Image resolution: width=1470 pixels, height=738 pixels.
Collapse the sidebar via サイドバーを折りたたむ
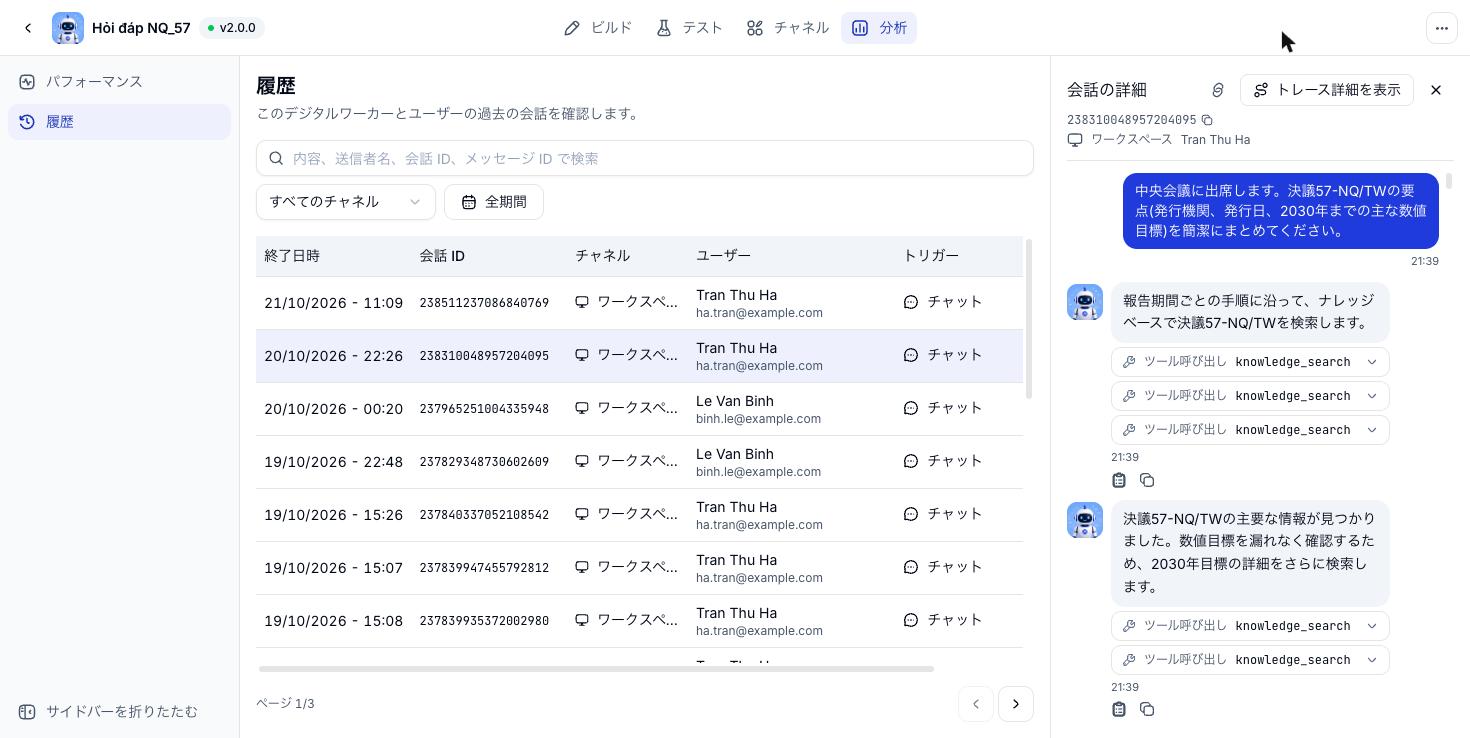coord(108,711)
